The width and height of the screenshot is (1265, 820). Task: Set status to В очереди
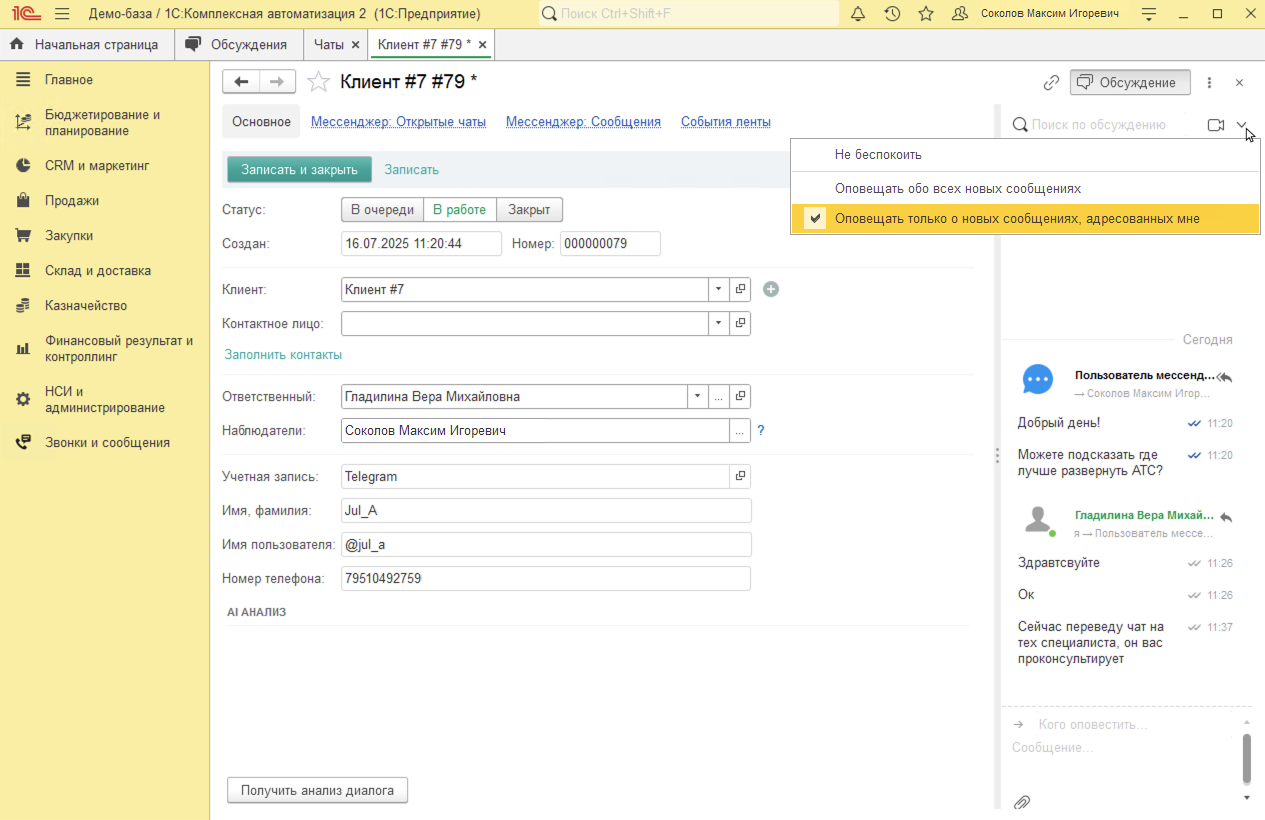point(382,210)
